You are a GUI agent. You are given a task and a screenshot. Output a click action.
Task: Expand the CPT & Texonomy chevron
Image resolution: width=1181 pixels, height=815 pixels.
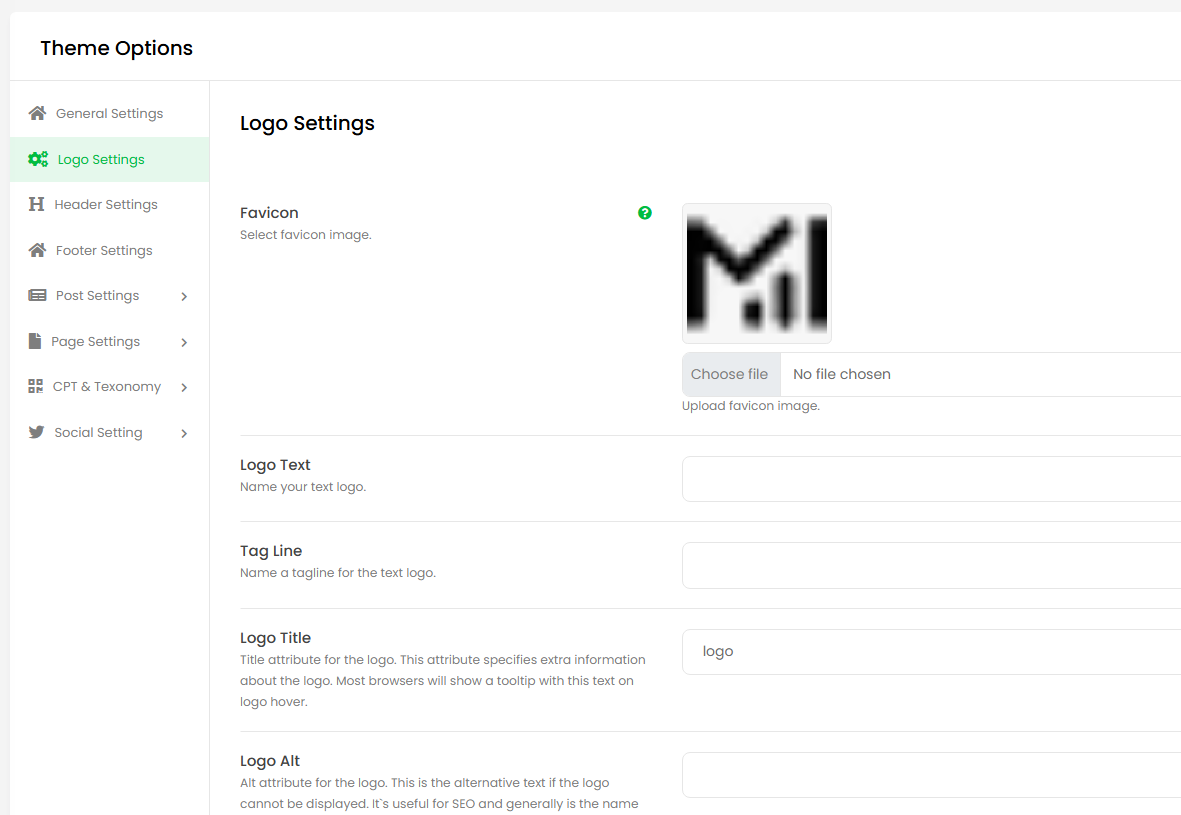[184, 387]
